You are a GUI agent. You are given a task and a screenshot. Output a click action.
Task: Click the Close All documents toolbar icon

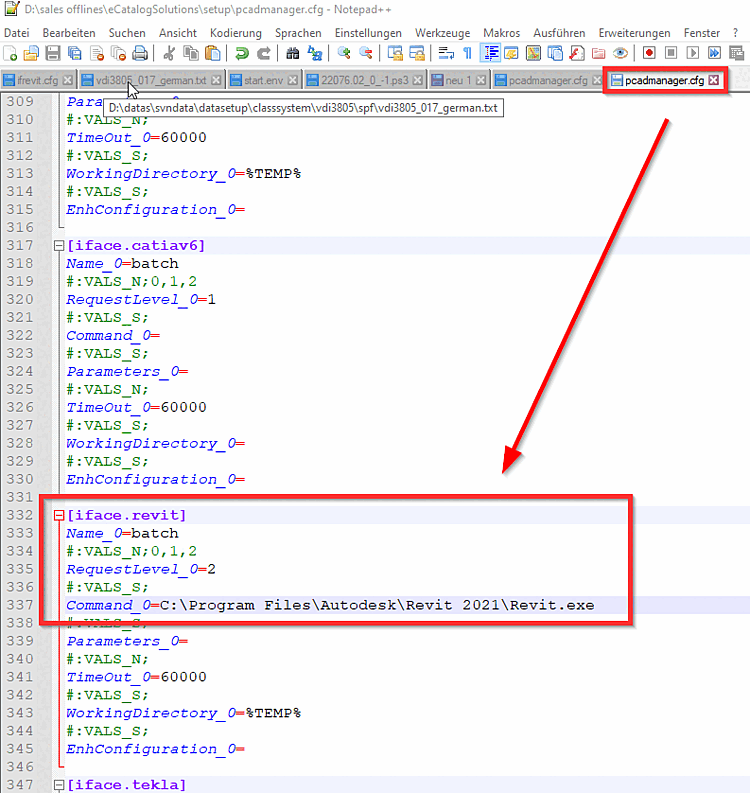tap(118, 53)
